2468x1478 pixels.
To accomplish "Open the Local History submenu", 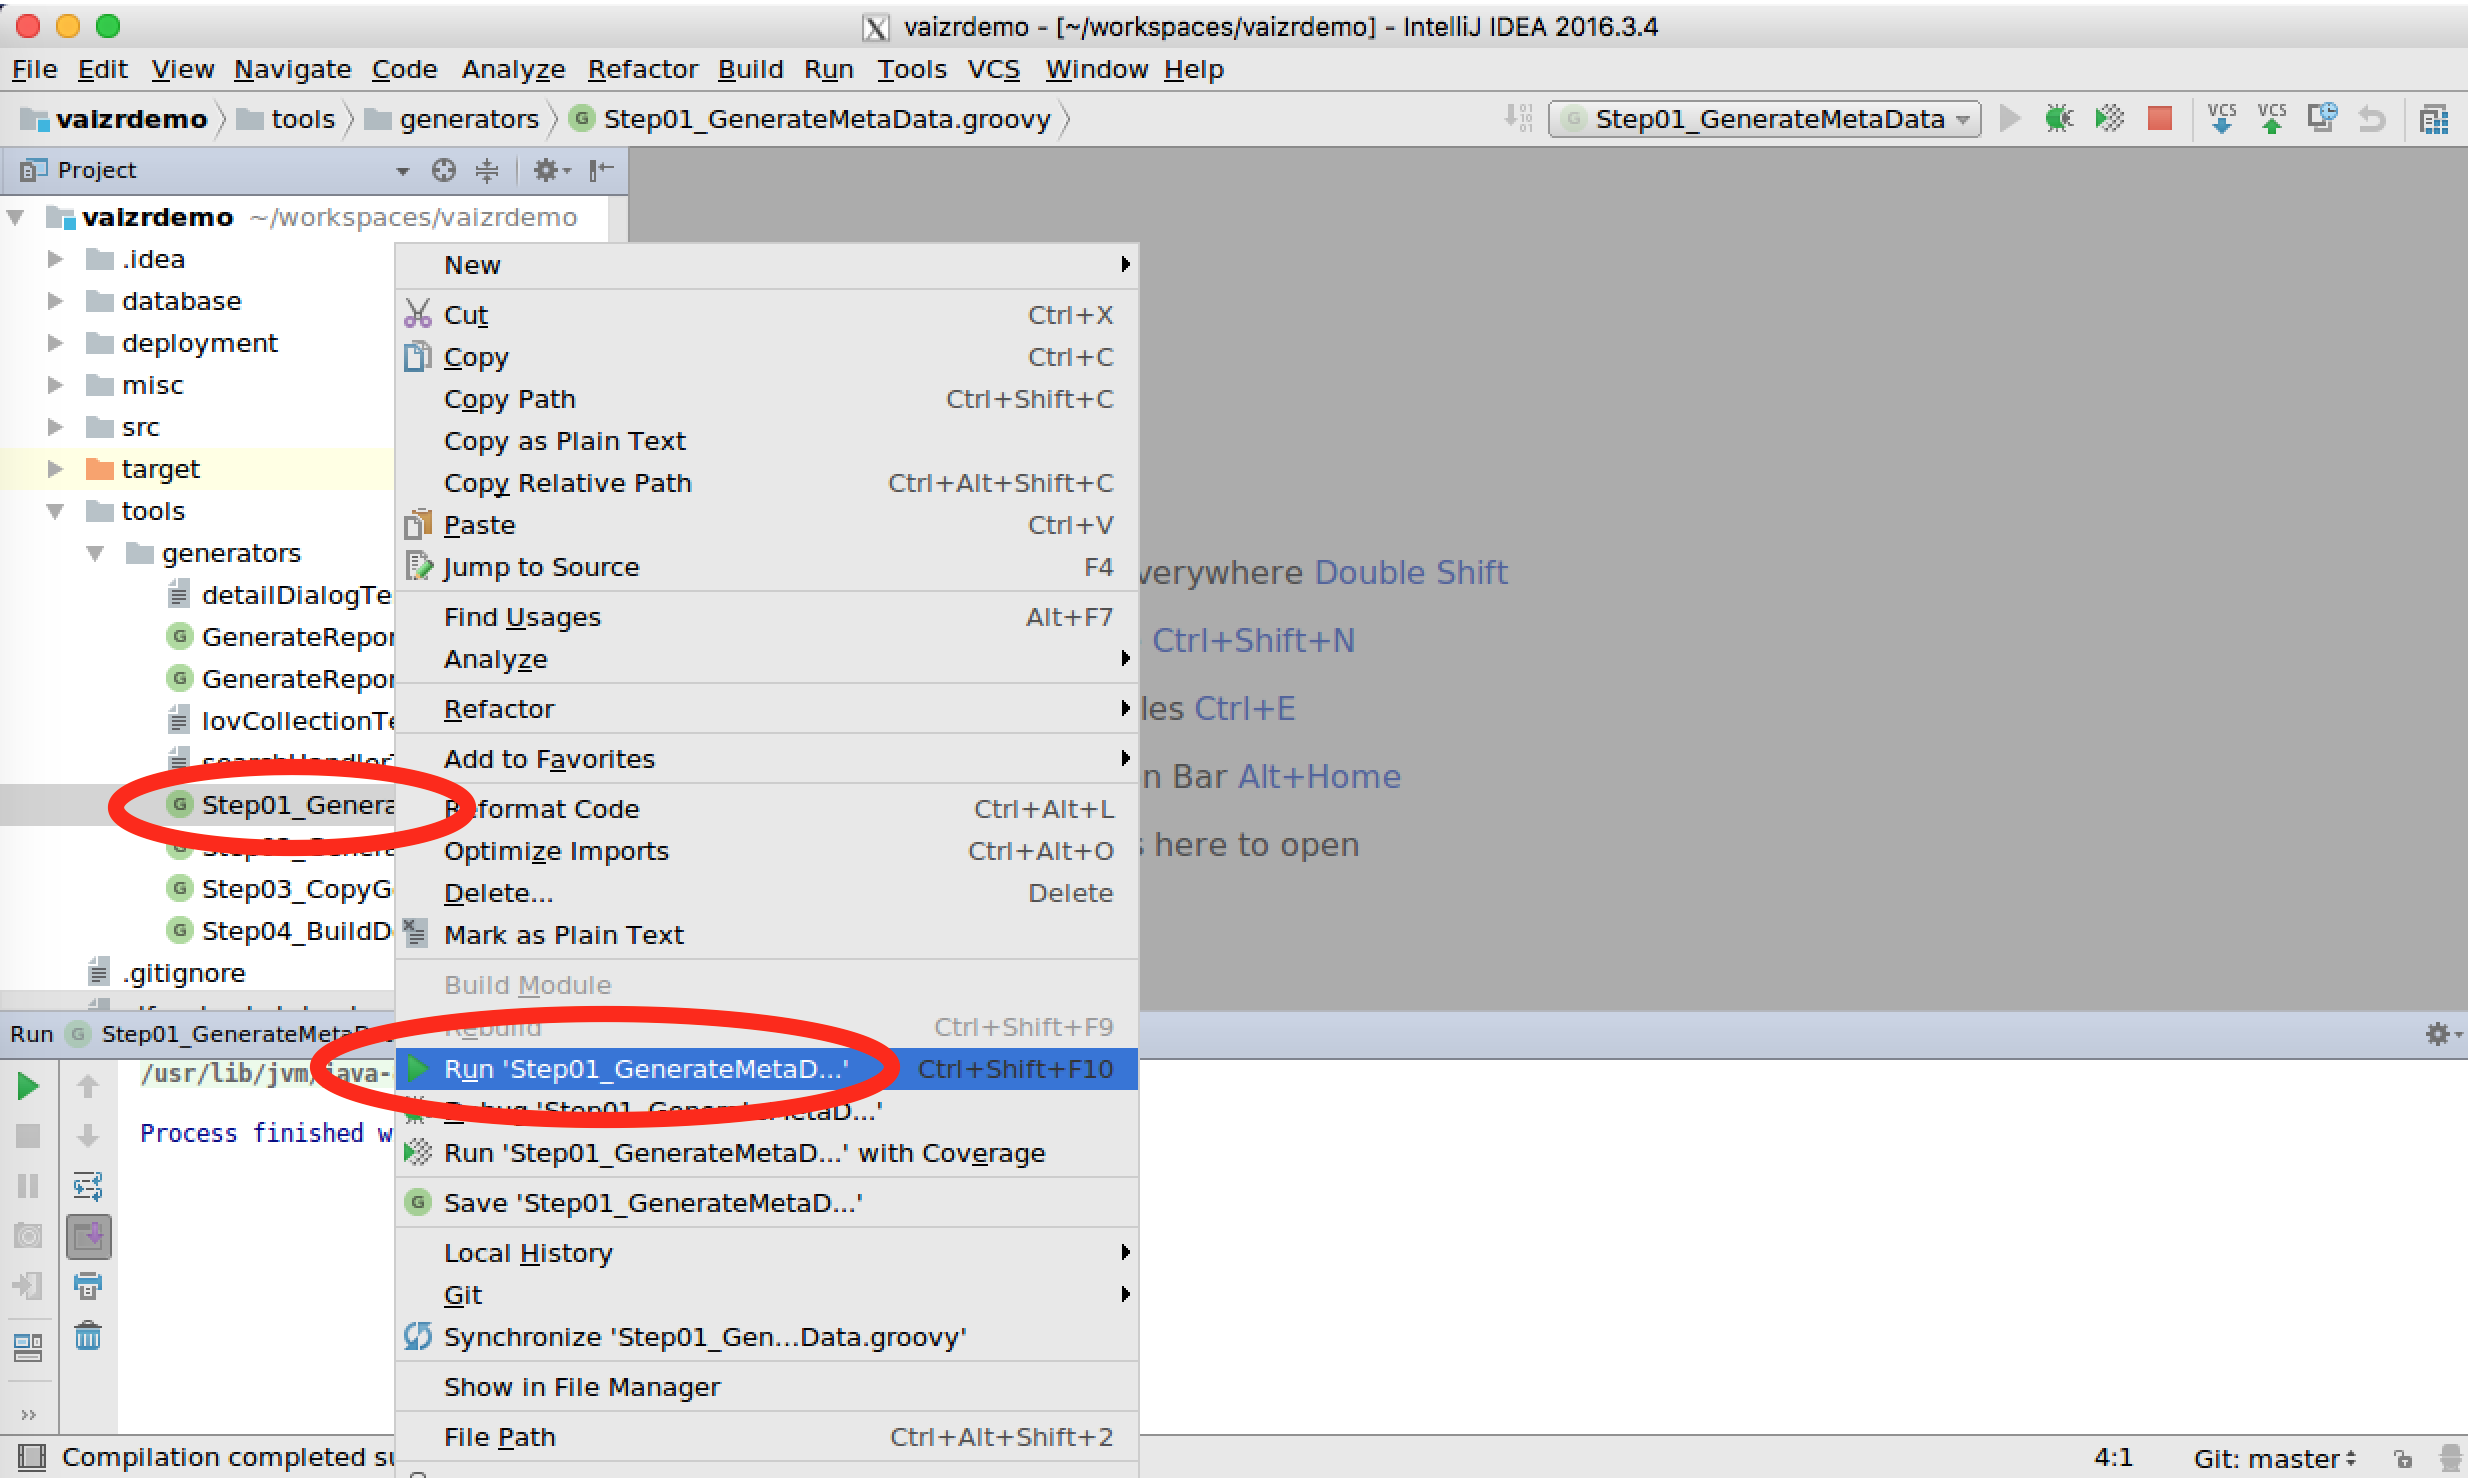I will click(x=767, y=1254).
